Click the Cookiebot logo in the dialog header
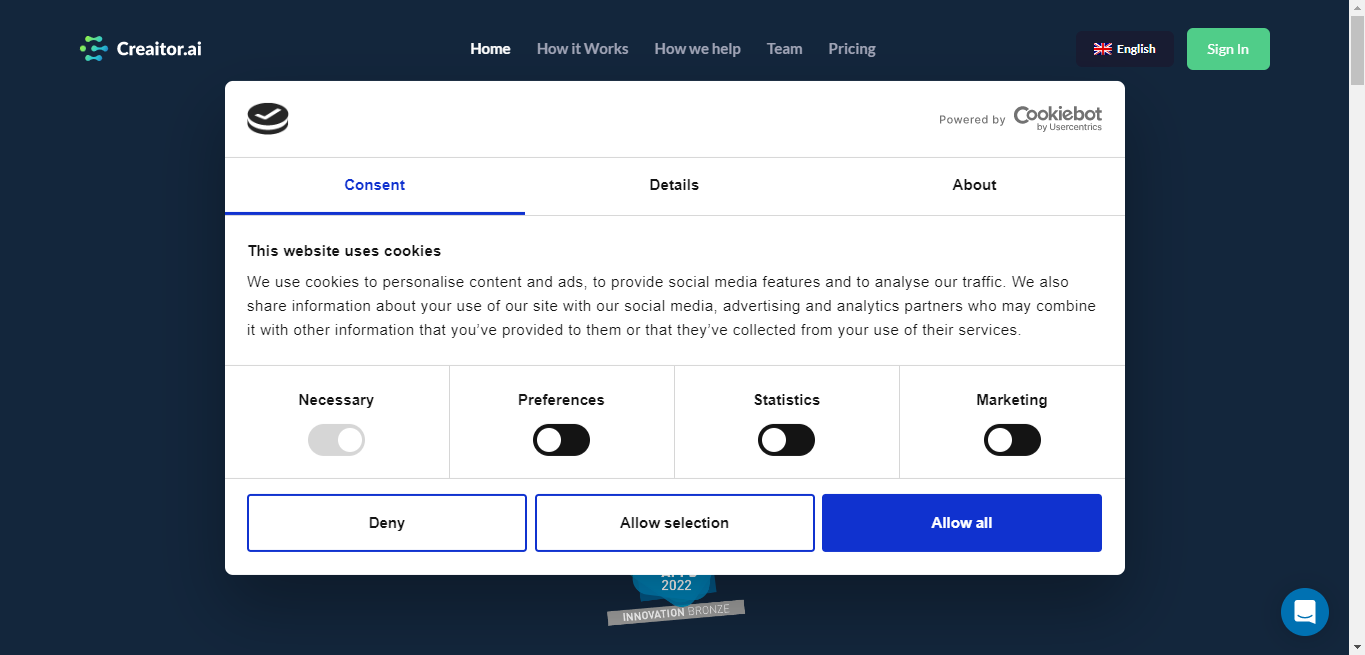 pyautogui.click(x=1058, y=119)
